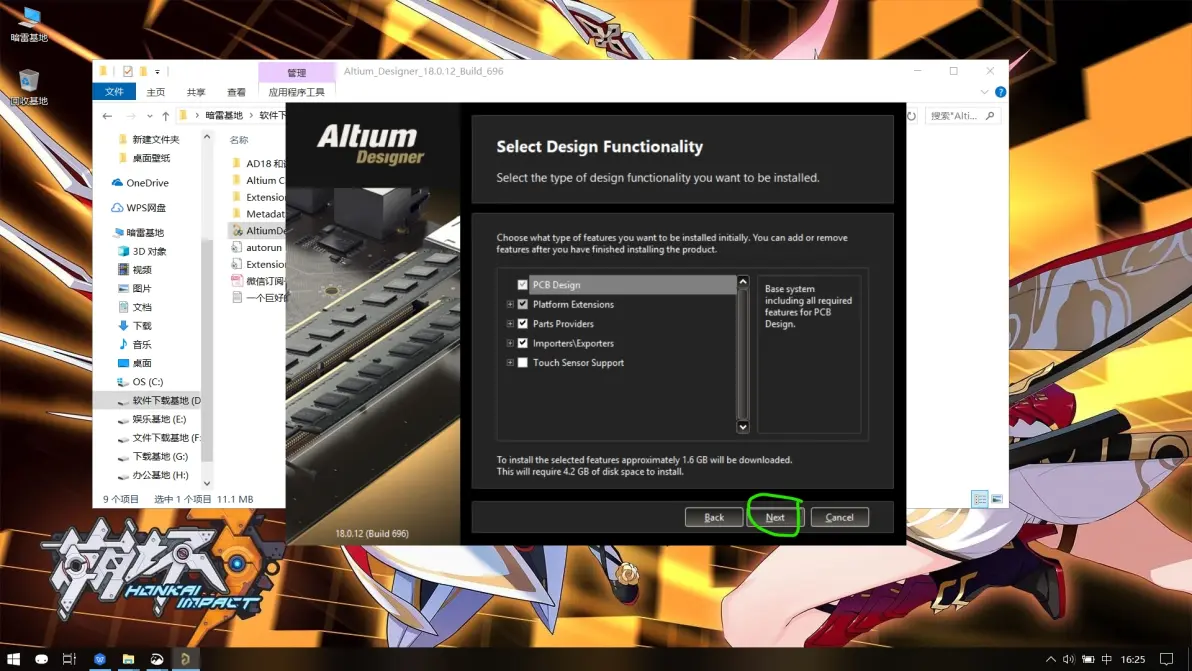This screenshot has width=1192, height=671.
Task: Switch to the 主页 ribbon tab
Action: [156, 92]
